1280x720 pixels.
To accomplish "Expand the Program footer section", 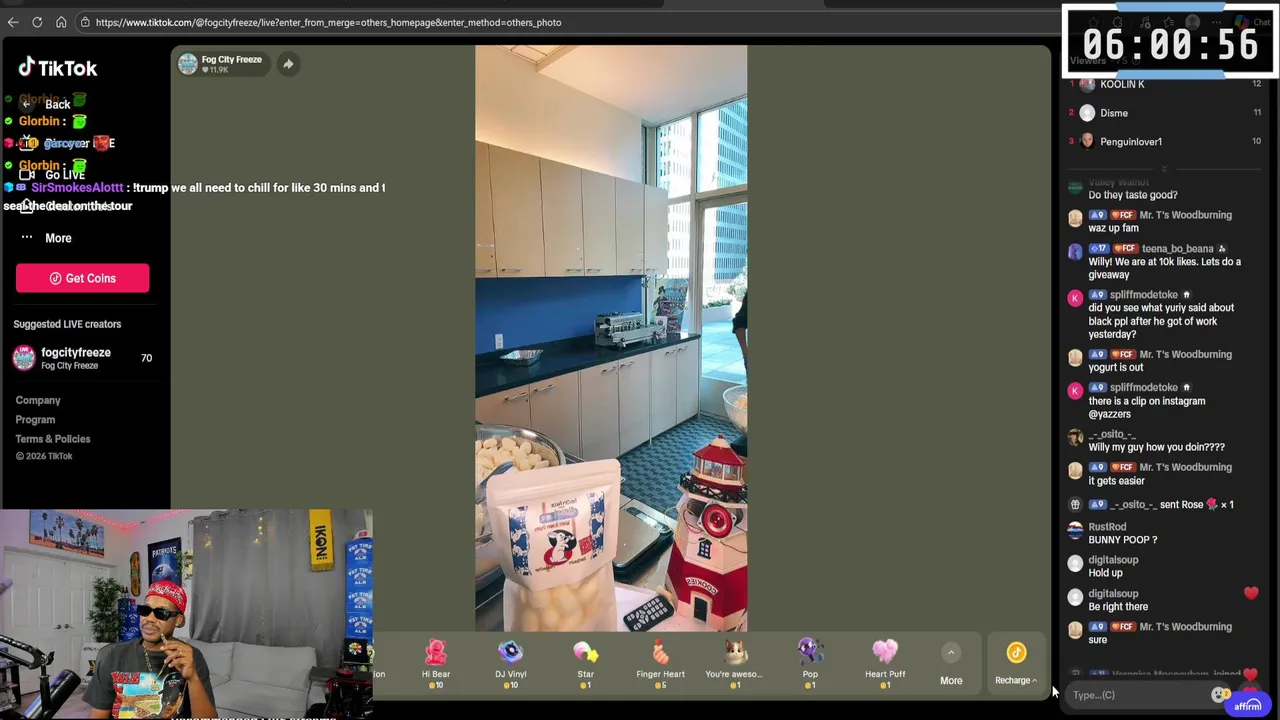I will pyautogui.click(x=35, y=420).
